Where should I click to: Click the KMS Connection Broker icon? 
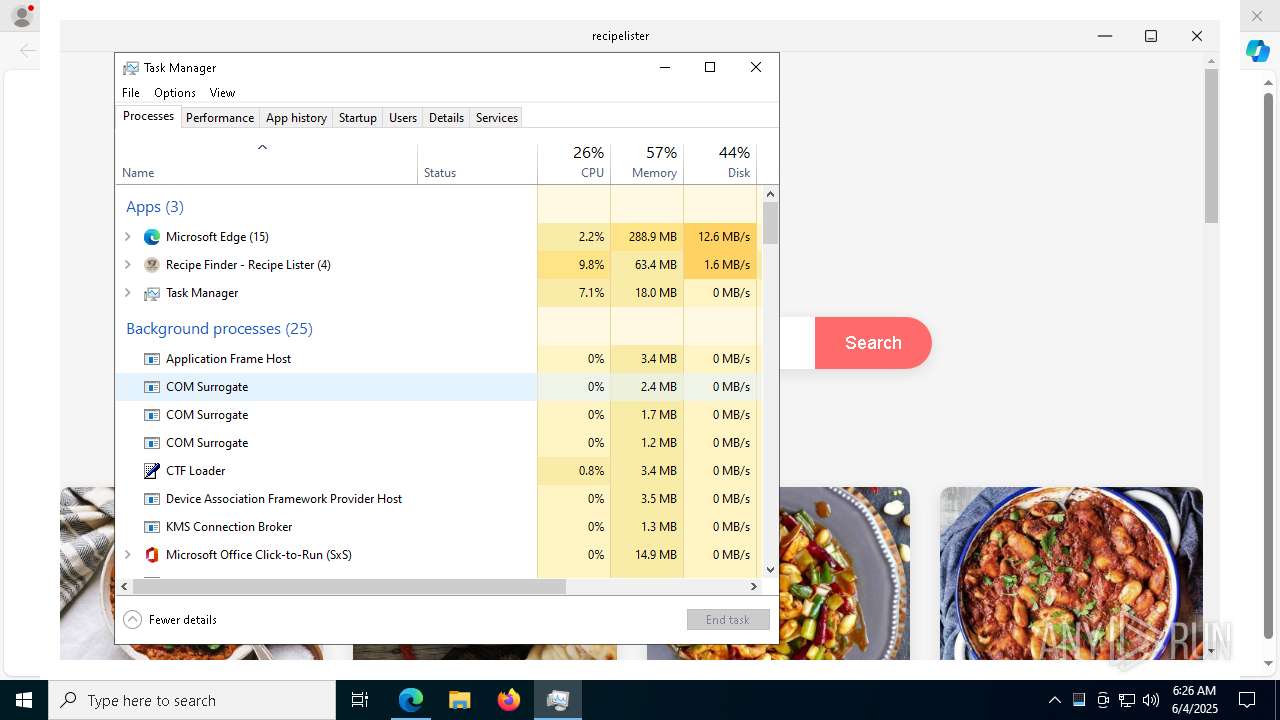pos(152,527)
